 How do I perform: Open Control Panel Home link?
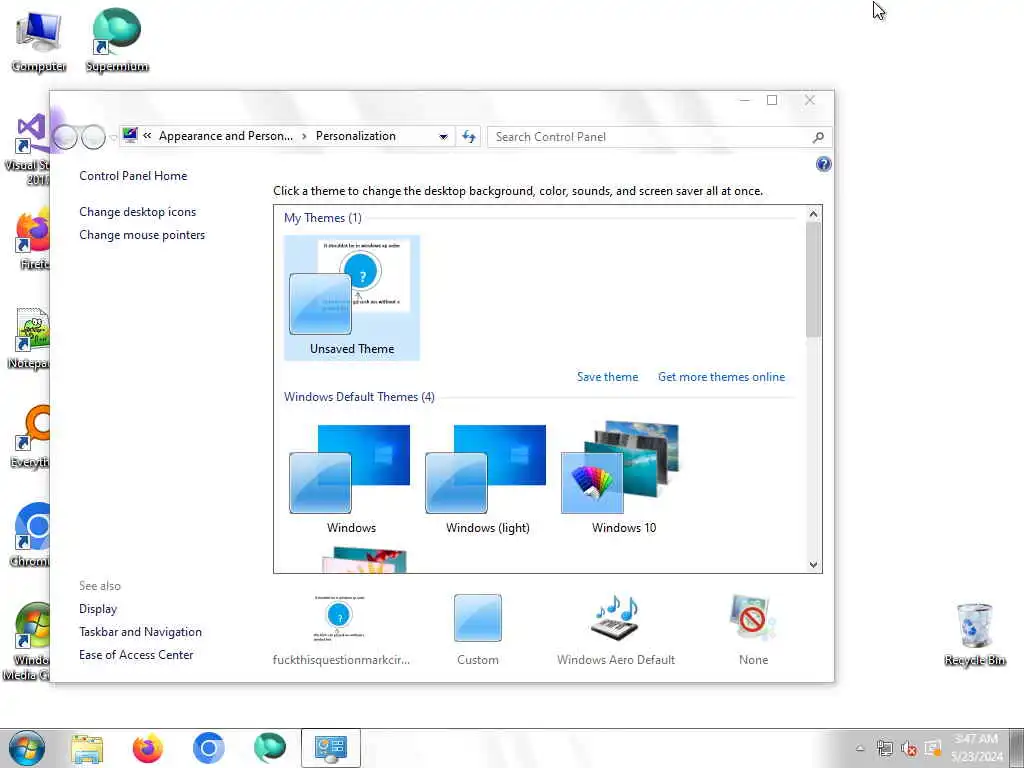[133, 176]
